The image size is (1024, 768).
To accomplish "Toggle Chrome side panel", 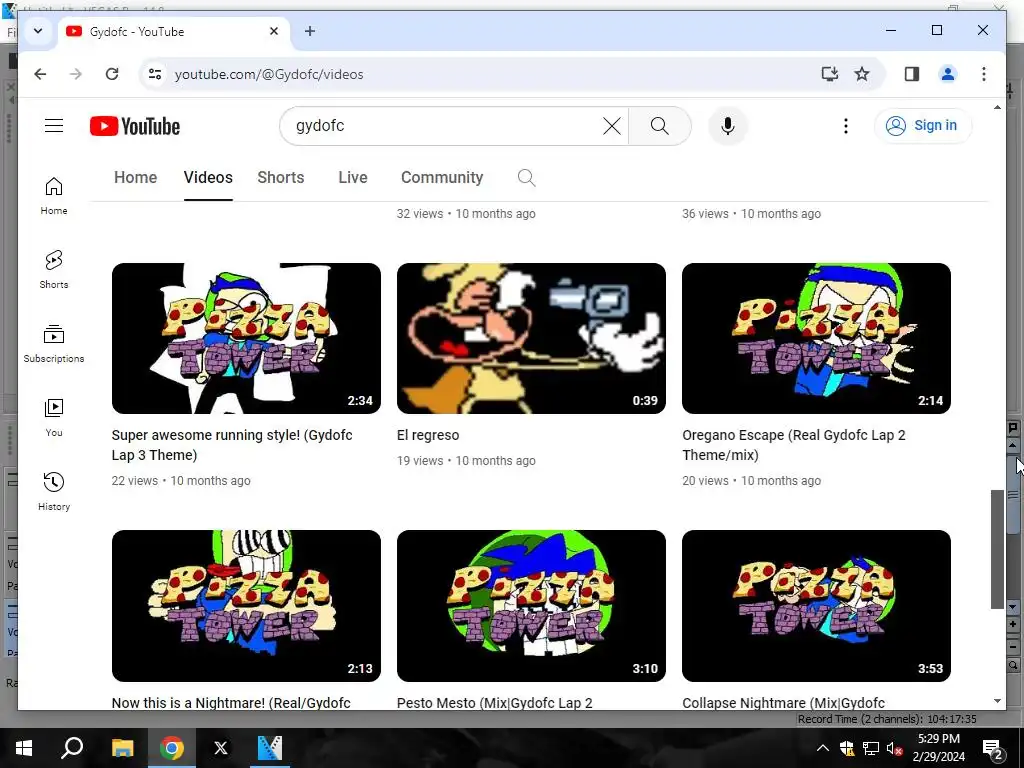I will pos(912,74).
